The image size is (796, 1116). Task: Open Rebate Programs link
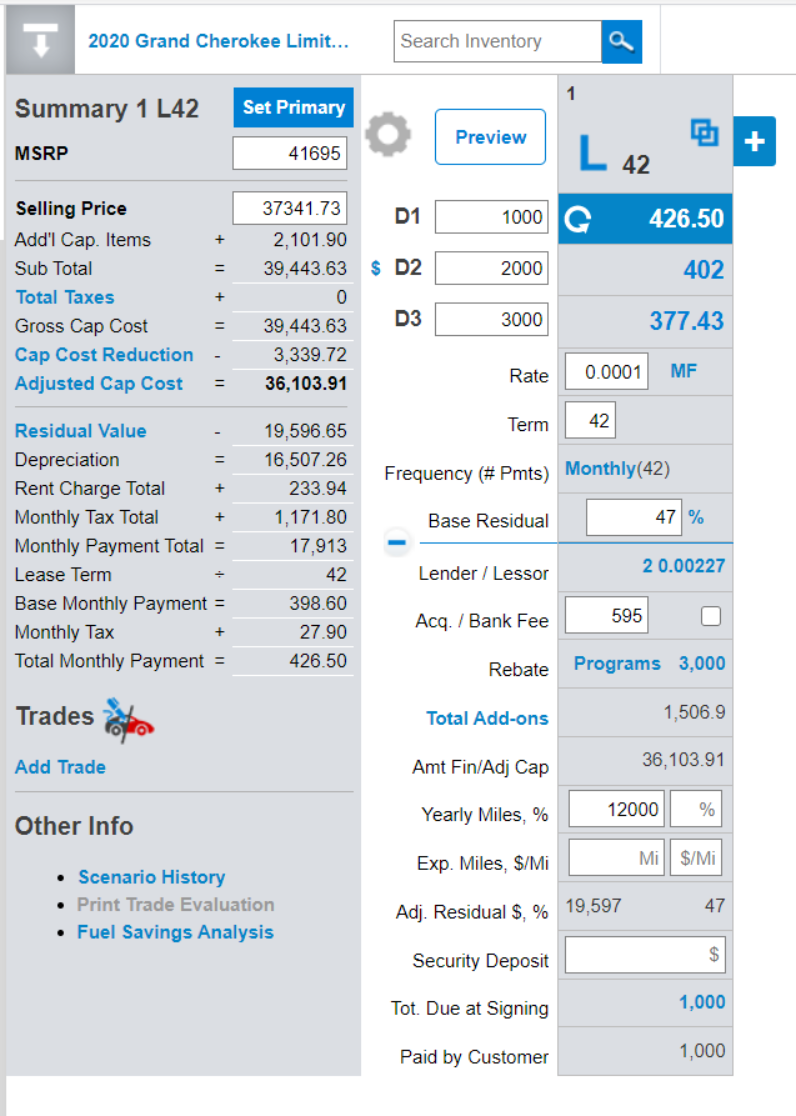point(617,663)
